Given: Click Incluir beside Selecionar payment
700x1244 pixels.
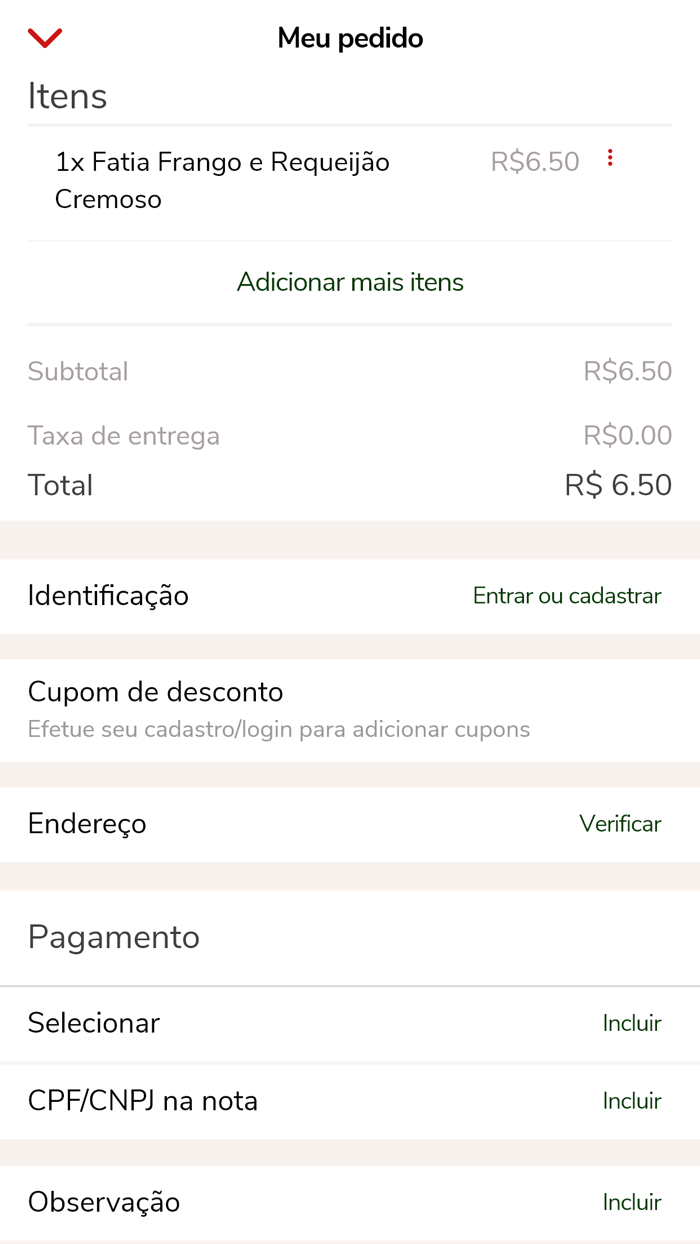Looking at the screenshot, I should 631,1023.
